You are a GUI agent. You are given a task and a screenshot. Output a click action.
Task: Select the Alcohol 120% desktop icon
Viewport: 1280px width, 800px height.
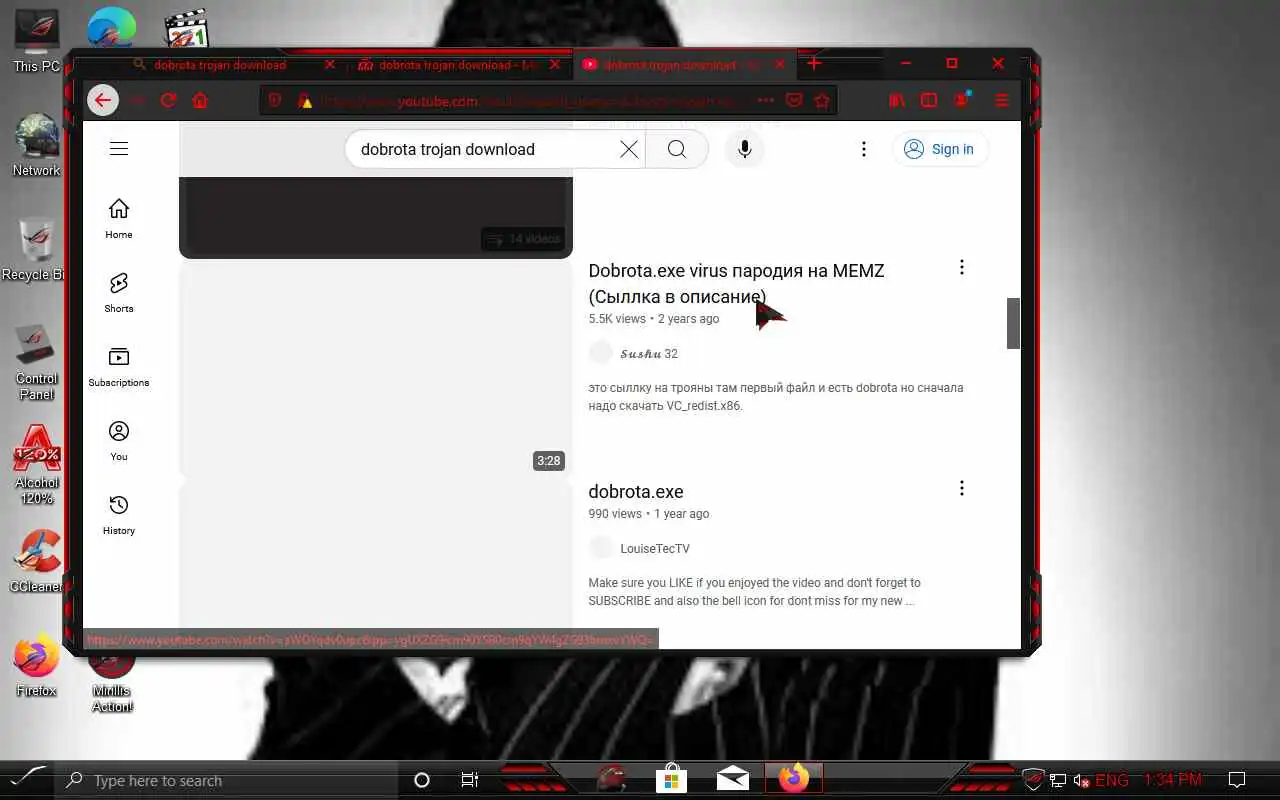[x=37, y=466]
